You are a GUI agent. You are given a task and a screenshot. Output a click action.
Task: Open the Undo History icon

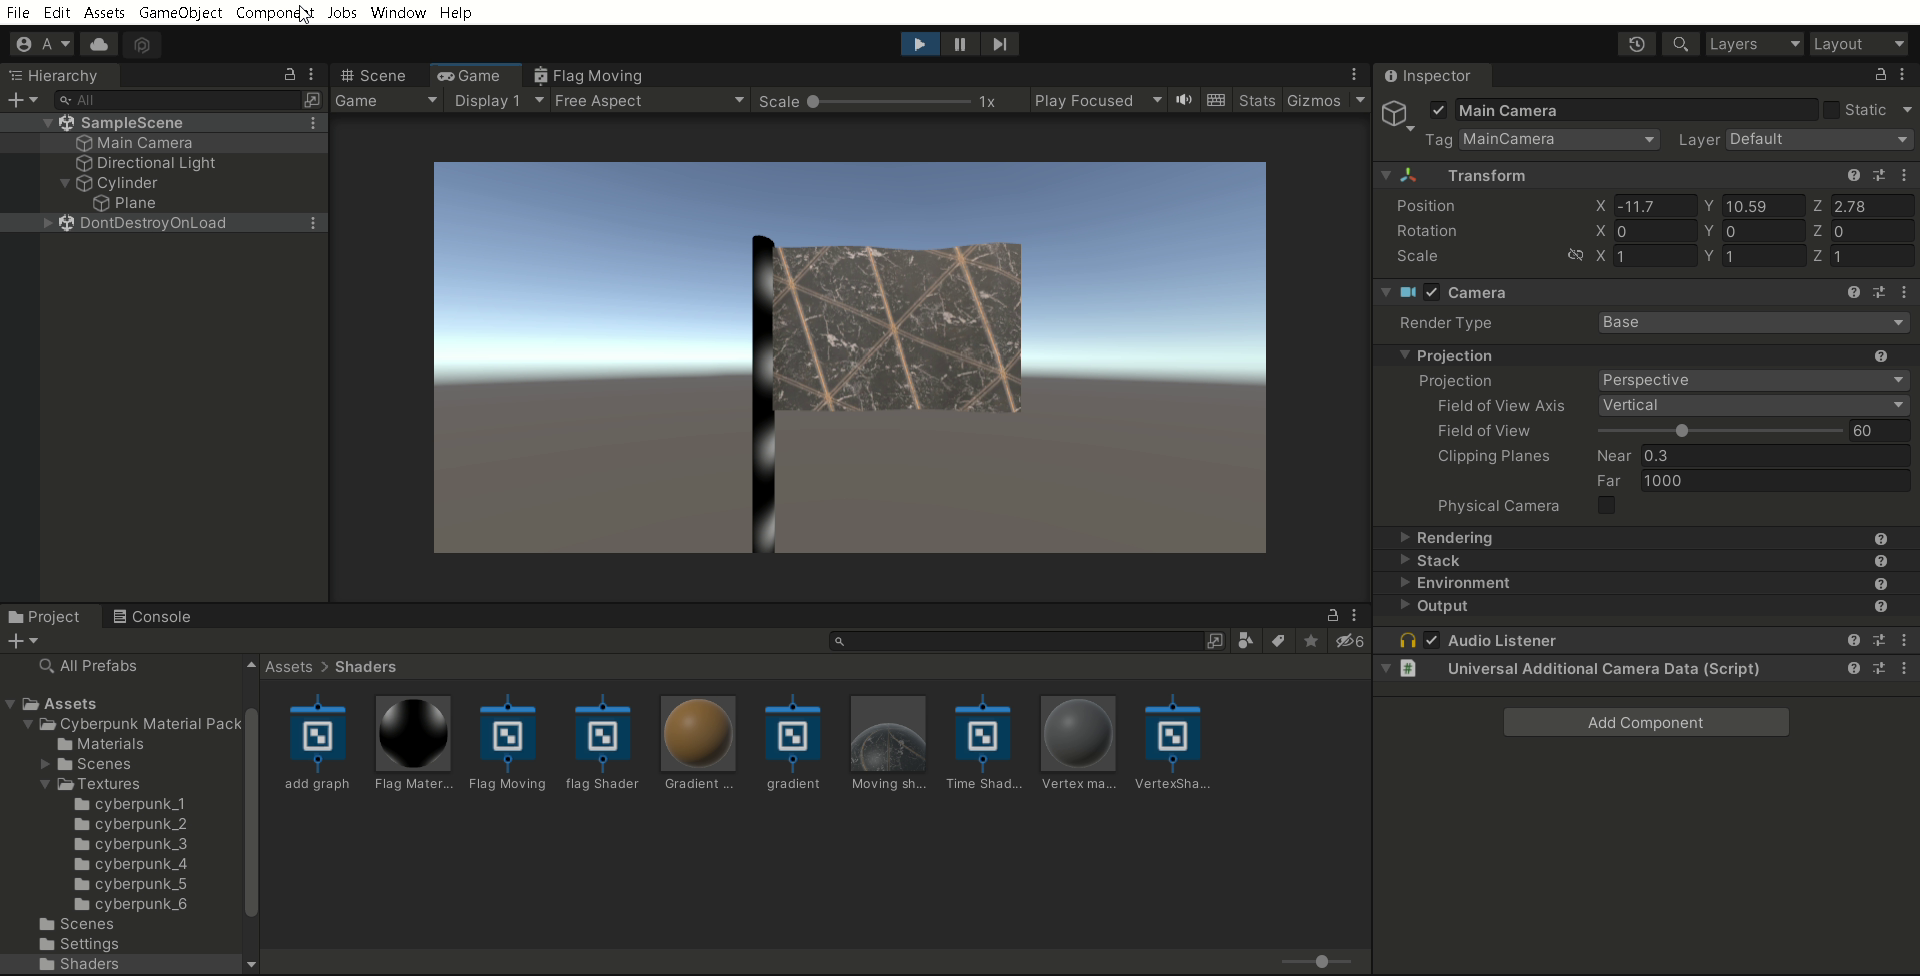[1636, 44]
